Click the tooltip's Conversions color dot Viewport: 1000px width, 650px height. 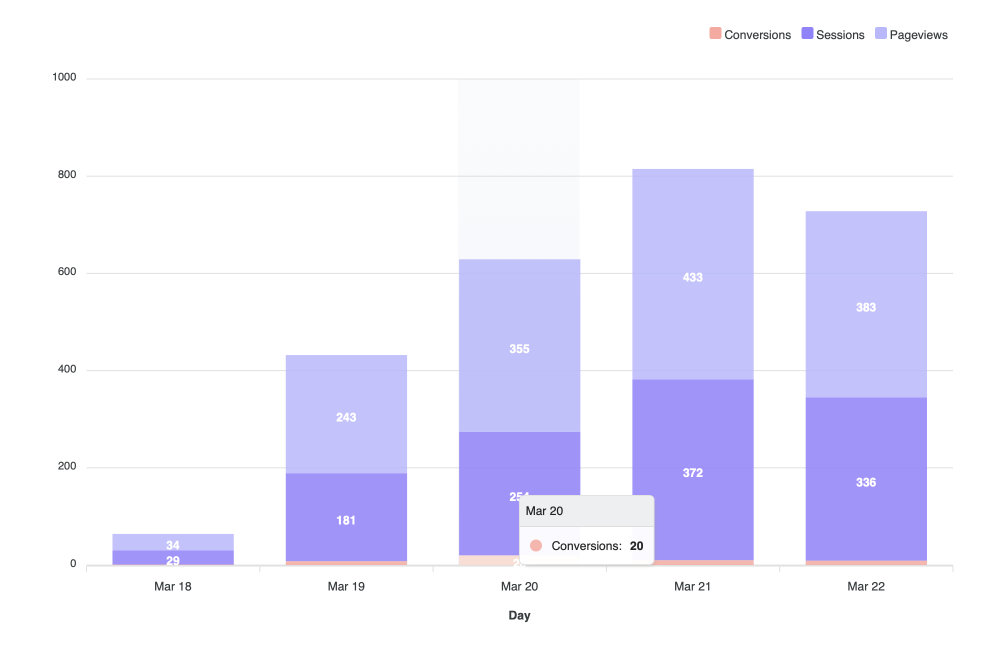coord(536,546)
